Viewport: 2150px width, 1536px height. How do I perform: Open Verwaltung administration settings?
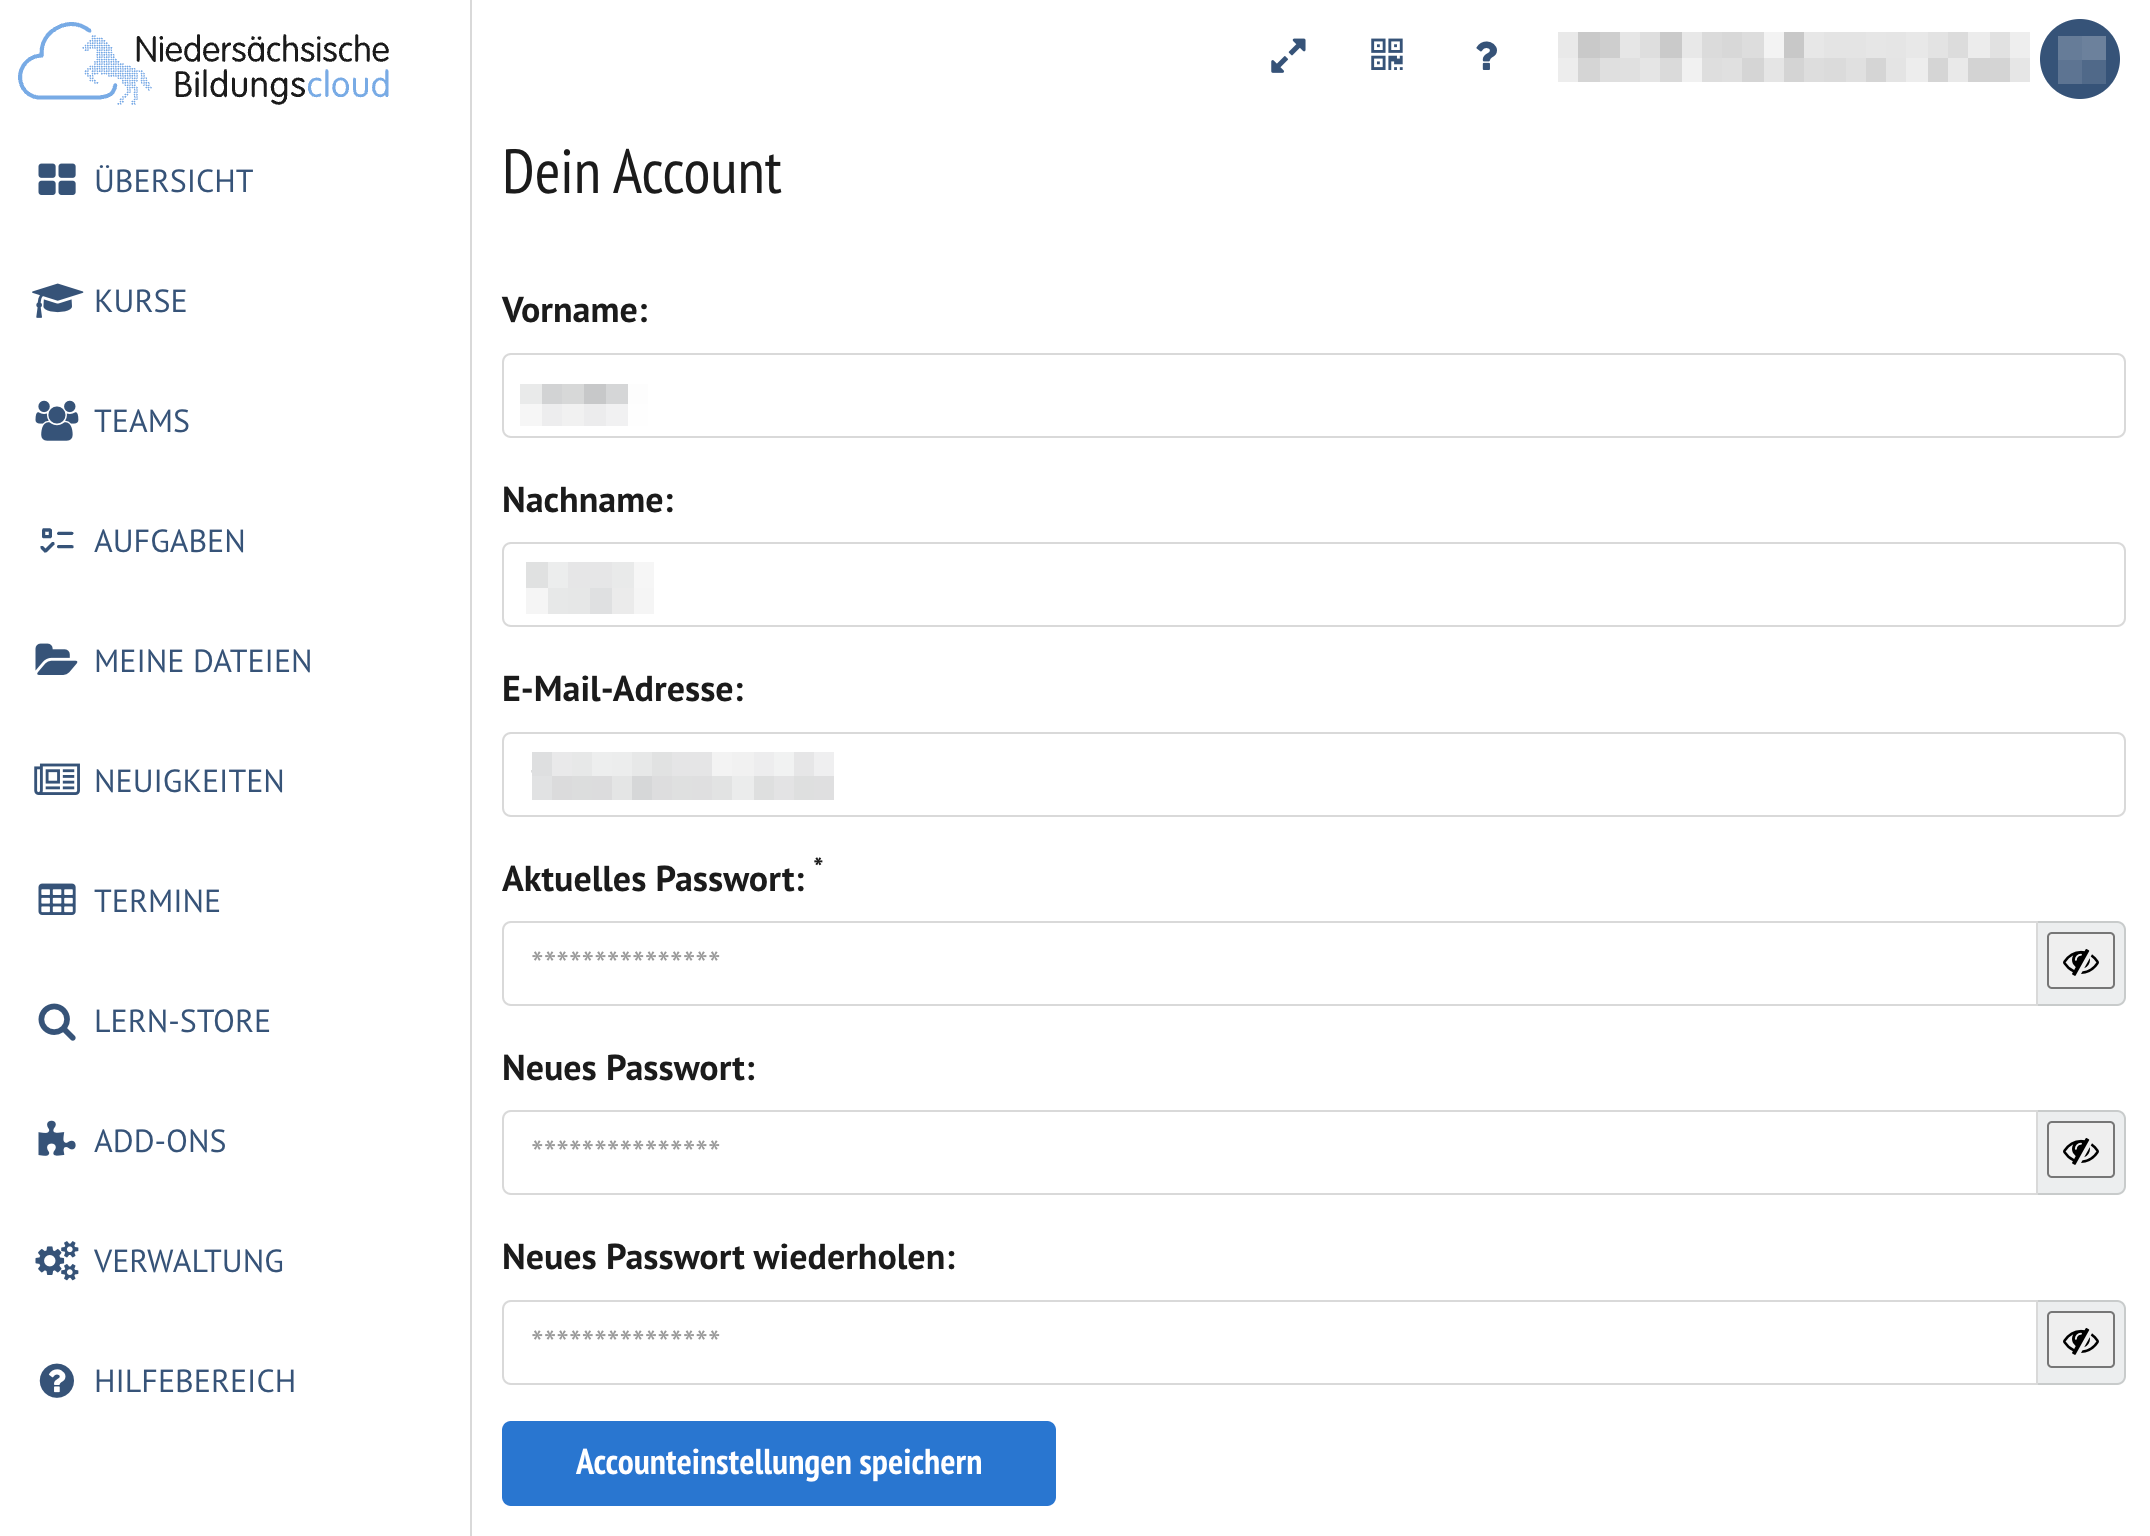(160, 1261)
